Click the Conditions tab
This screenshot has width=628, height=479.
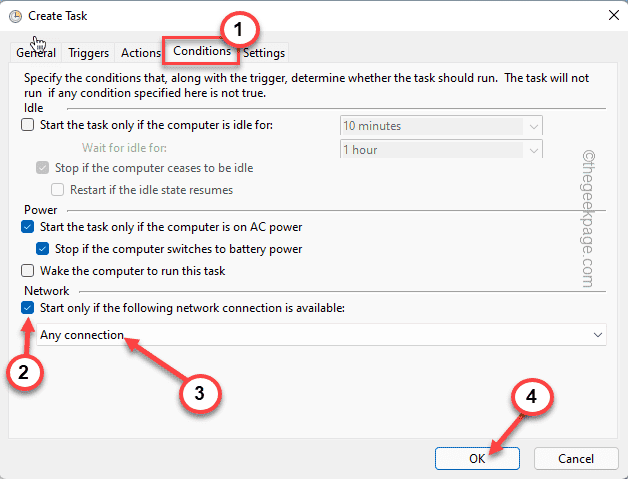(x=202, y=50)
